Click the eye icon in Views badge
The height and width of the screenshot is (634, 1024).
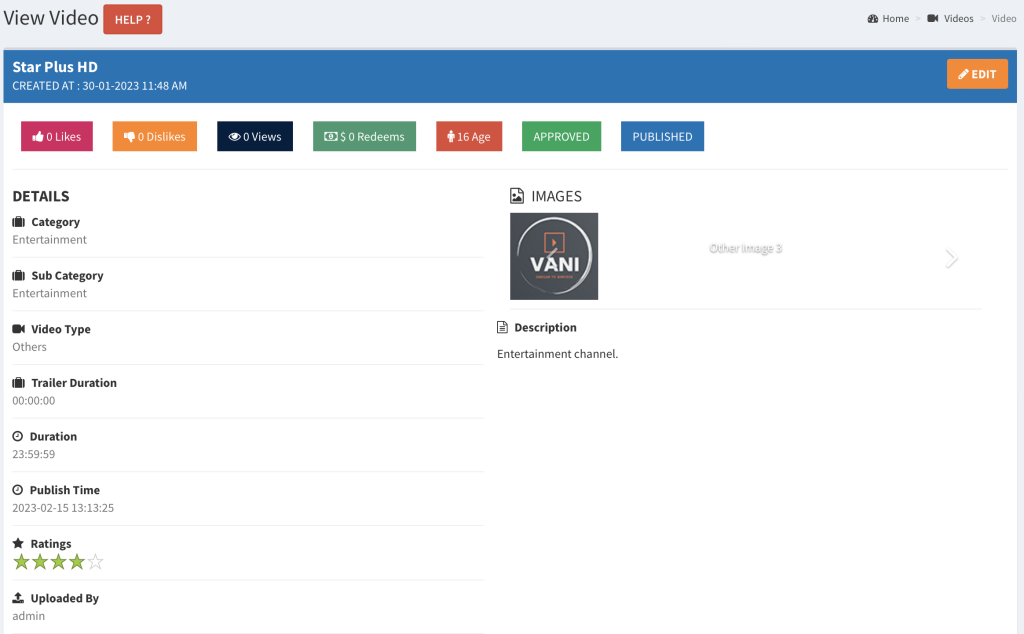click(234, 136)
